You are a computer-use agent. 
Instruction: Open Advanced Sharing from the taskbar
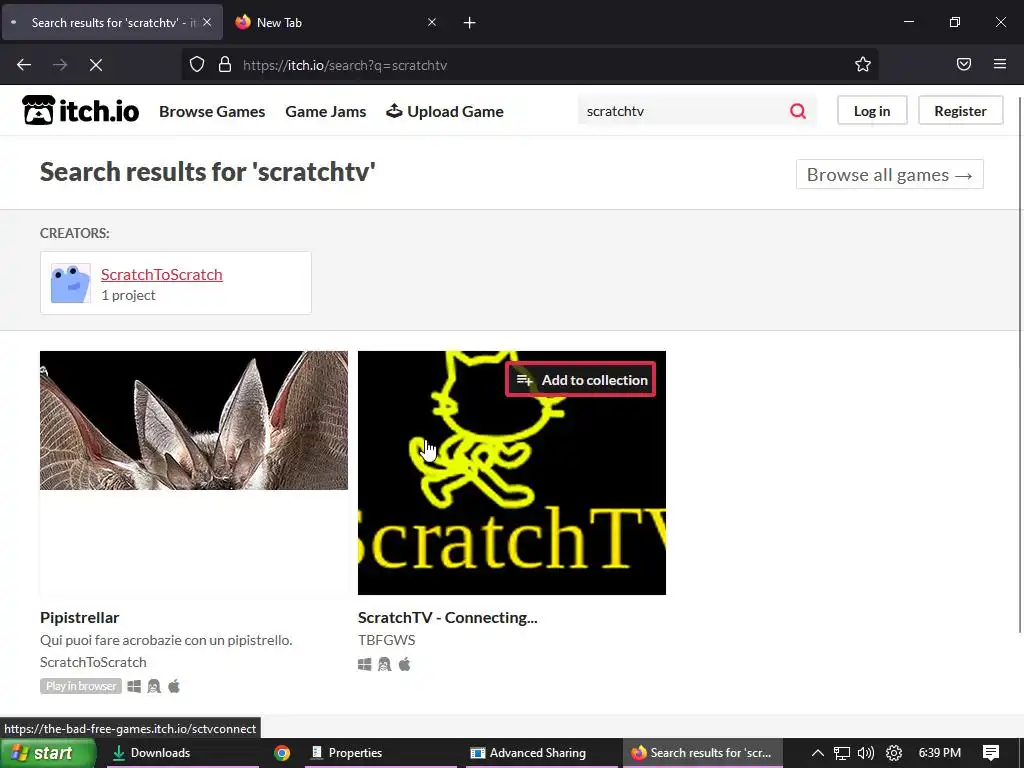(x=541, y=753)
